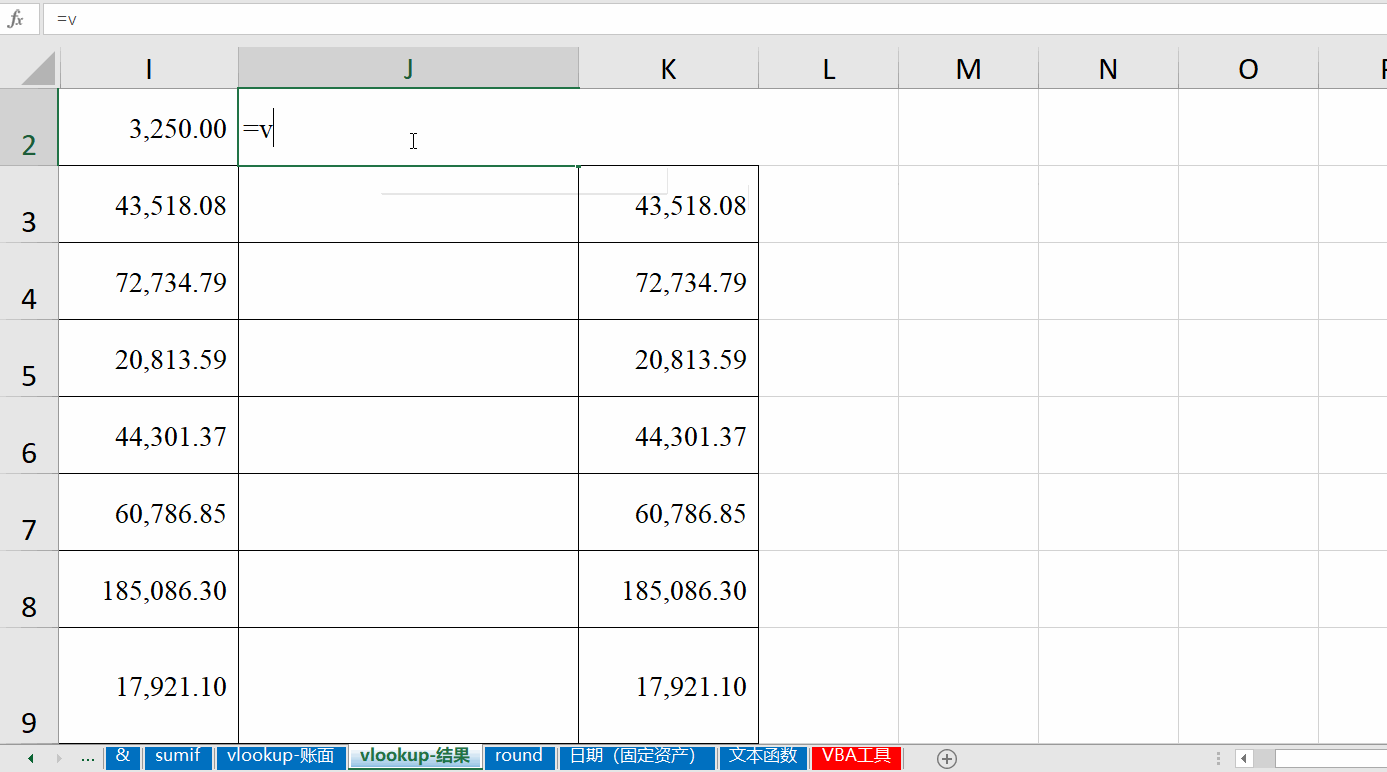This screenshot has width=1387, height=772.
Task: Select column I header
Action: 149,69
